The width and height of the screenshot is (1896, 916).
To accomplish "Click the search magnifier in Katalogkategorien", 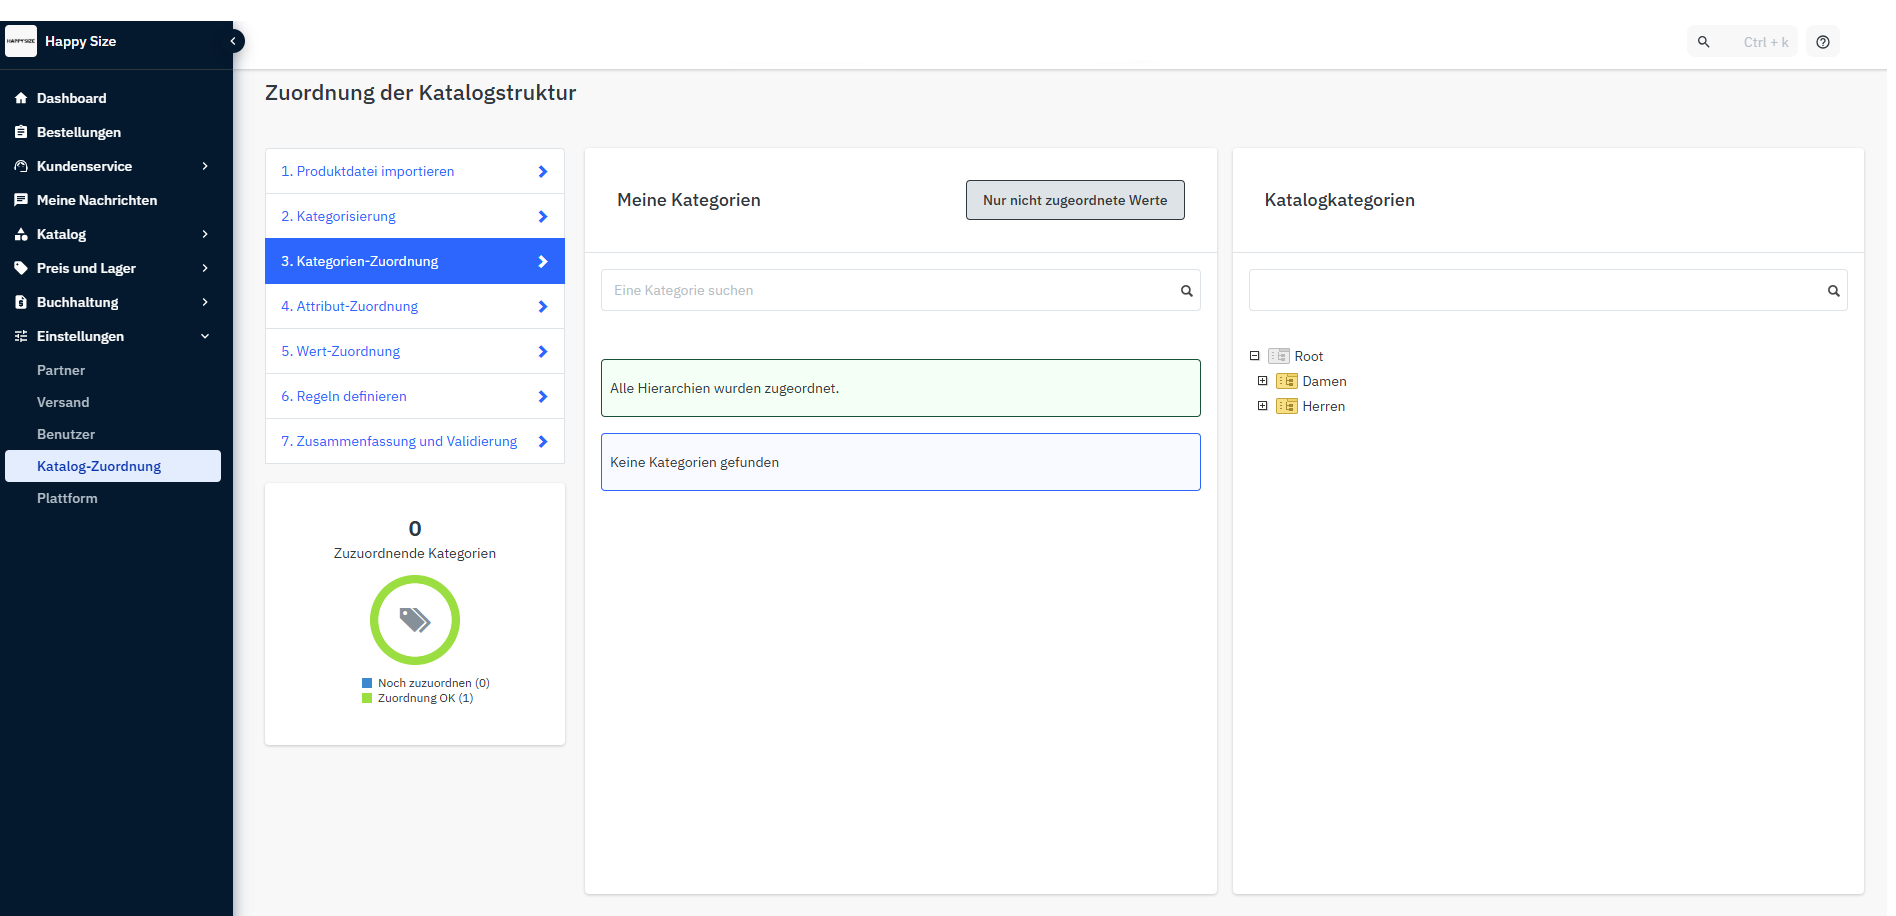I will tap(1833, 291).
